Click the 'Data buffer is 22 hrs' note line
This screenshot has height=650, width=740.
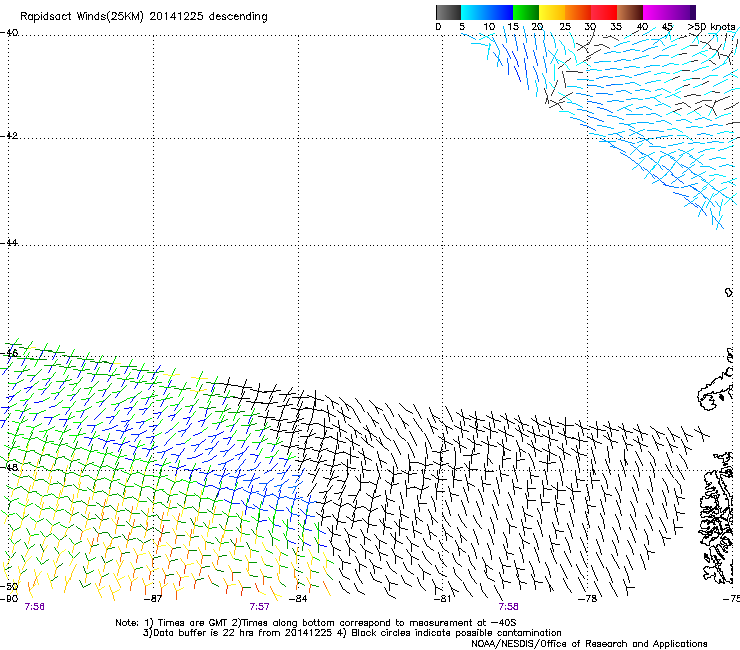coord(352,633)
